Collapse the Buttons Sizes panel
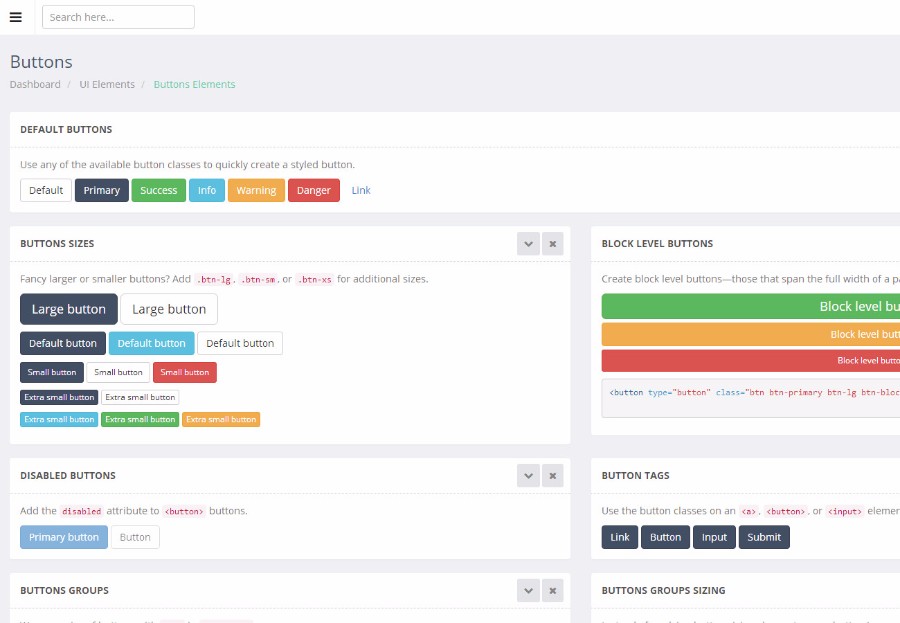Screen dimensions: 900x623 pyautogui.click(x=528, y=243)
